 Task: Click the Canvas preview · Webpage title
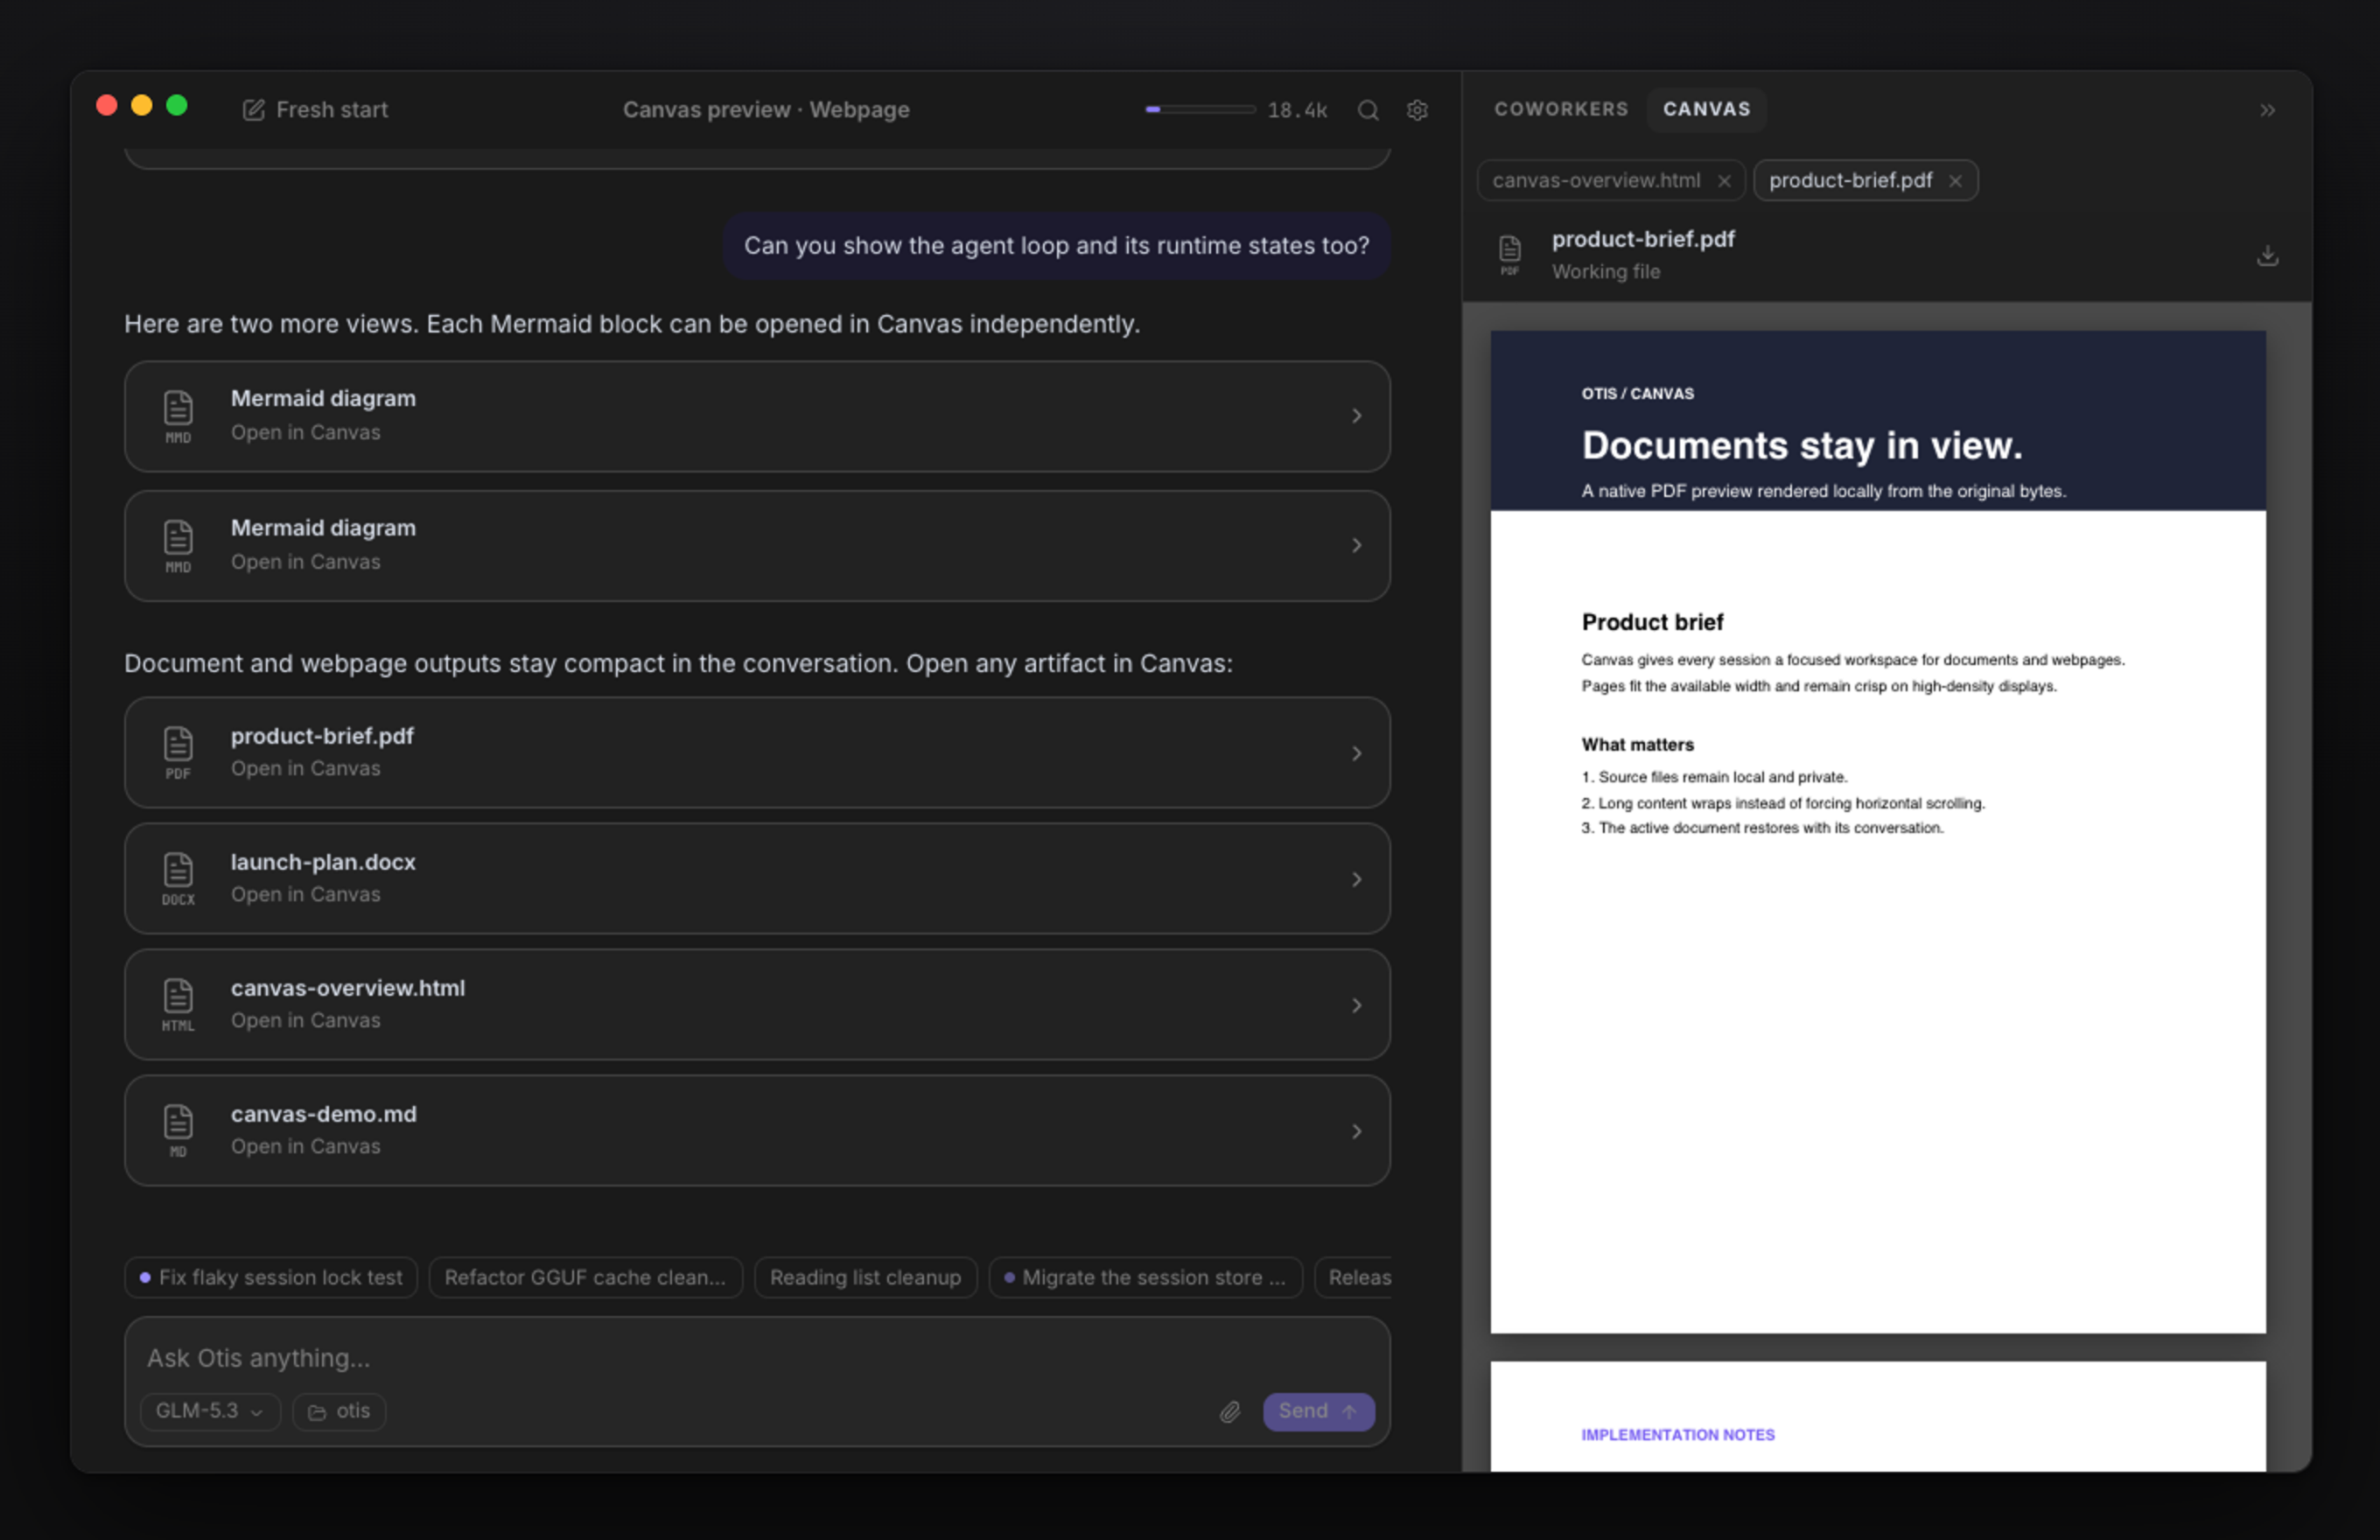coord(766,110)
